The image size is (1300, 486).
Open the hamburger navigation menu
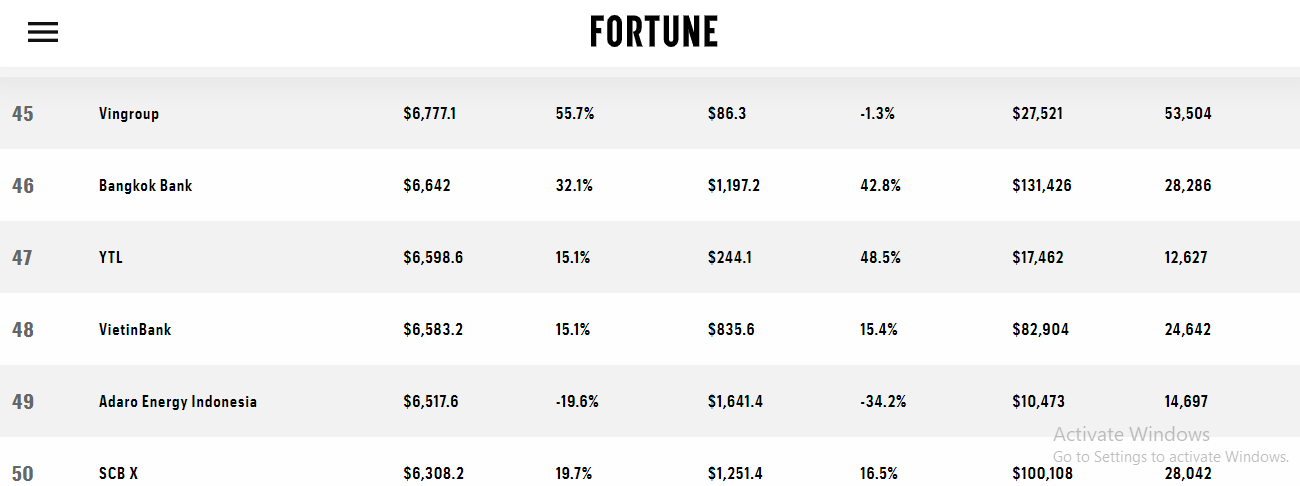[43, 32]
